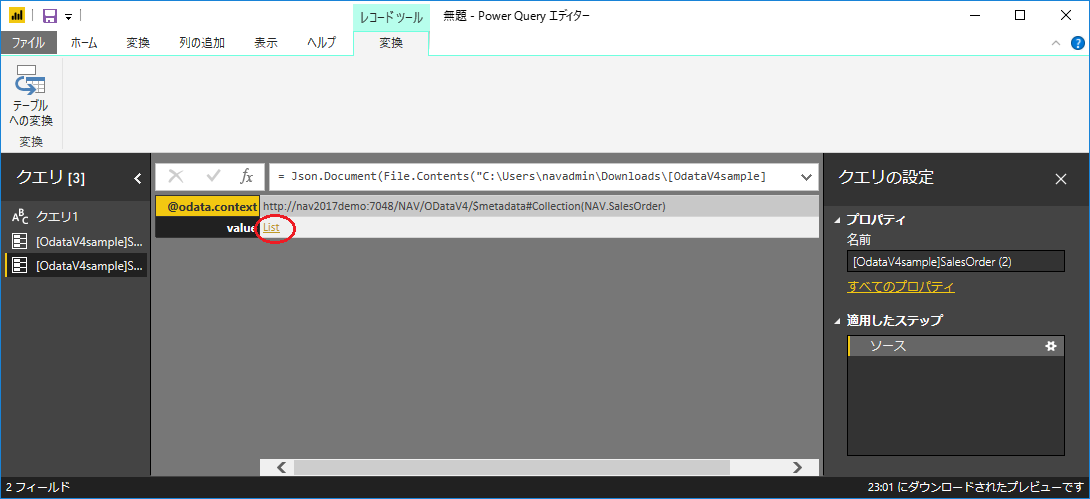Open the ファイル menu tab

(28, 43)
